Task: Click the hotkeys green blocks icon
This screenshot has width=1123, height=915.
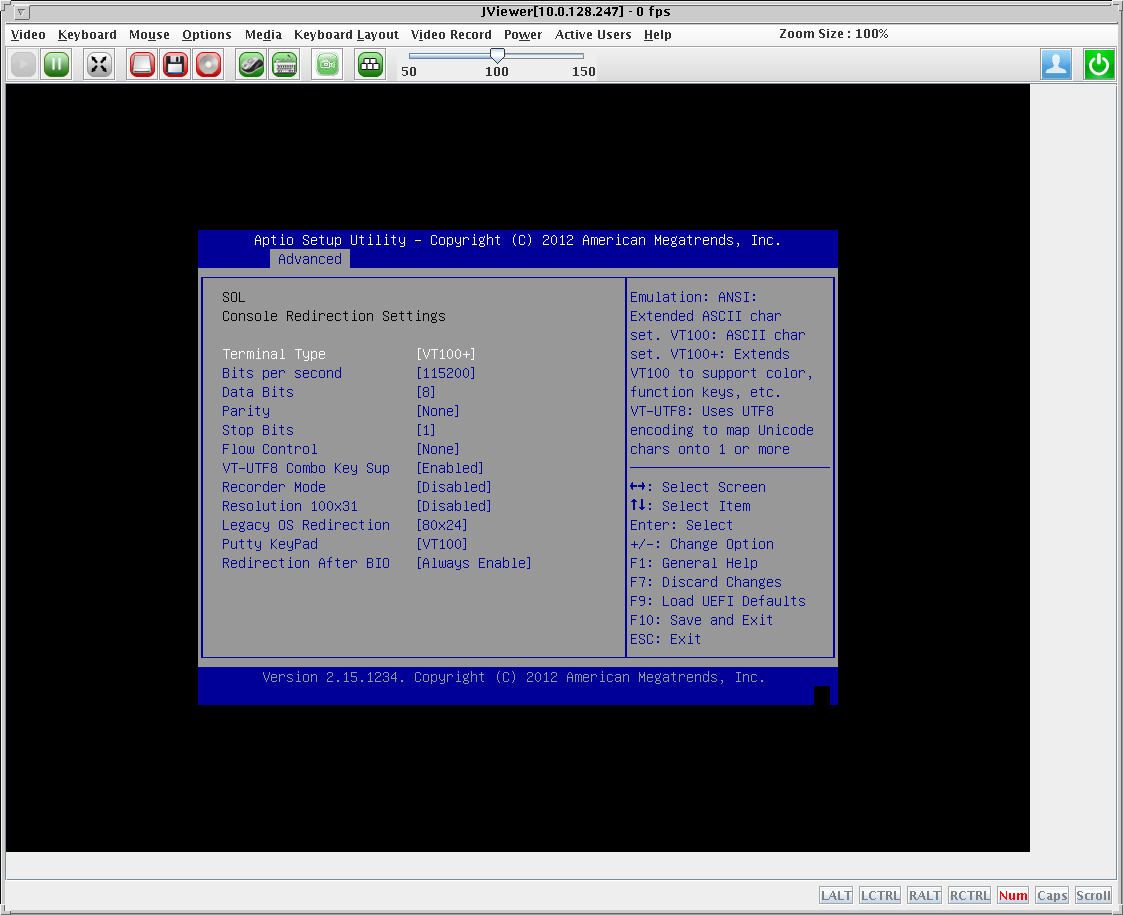Action: pyautogui.click(x=370, y=65)
